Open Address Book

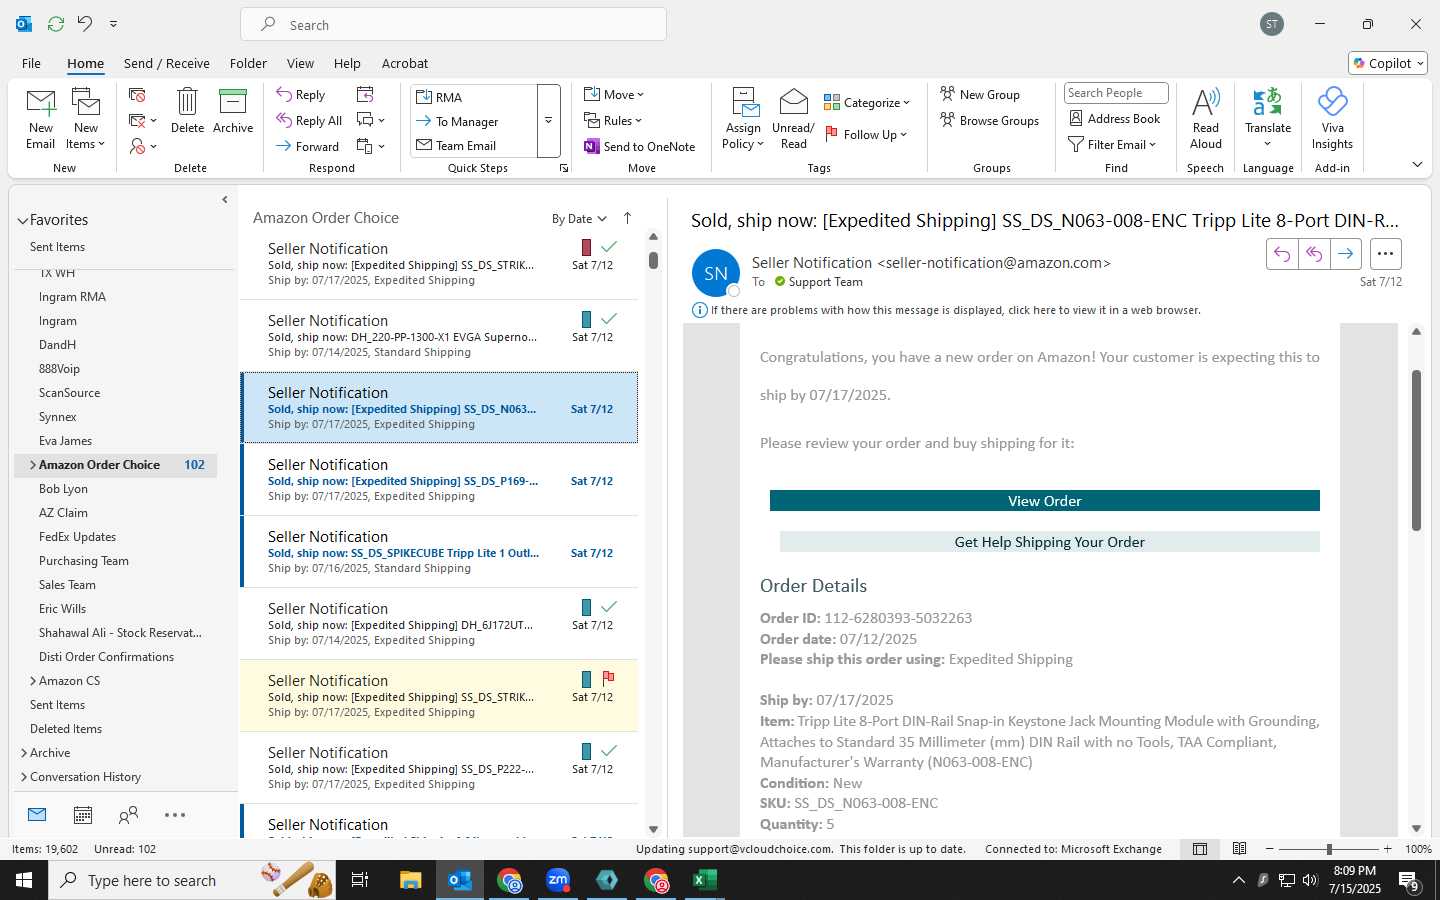pos(1115,118)
